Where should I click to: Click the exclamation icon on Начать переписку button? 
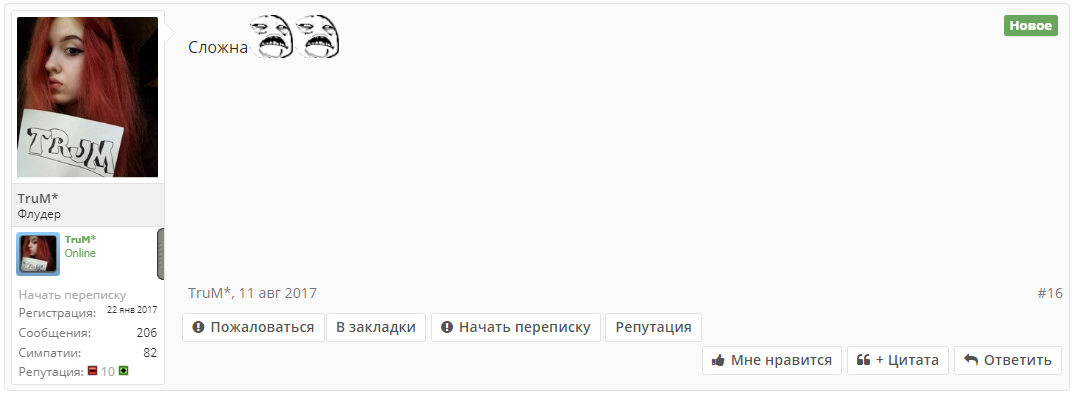click(447, 327)
